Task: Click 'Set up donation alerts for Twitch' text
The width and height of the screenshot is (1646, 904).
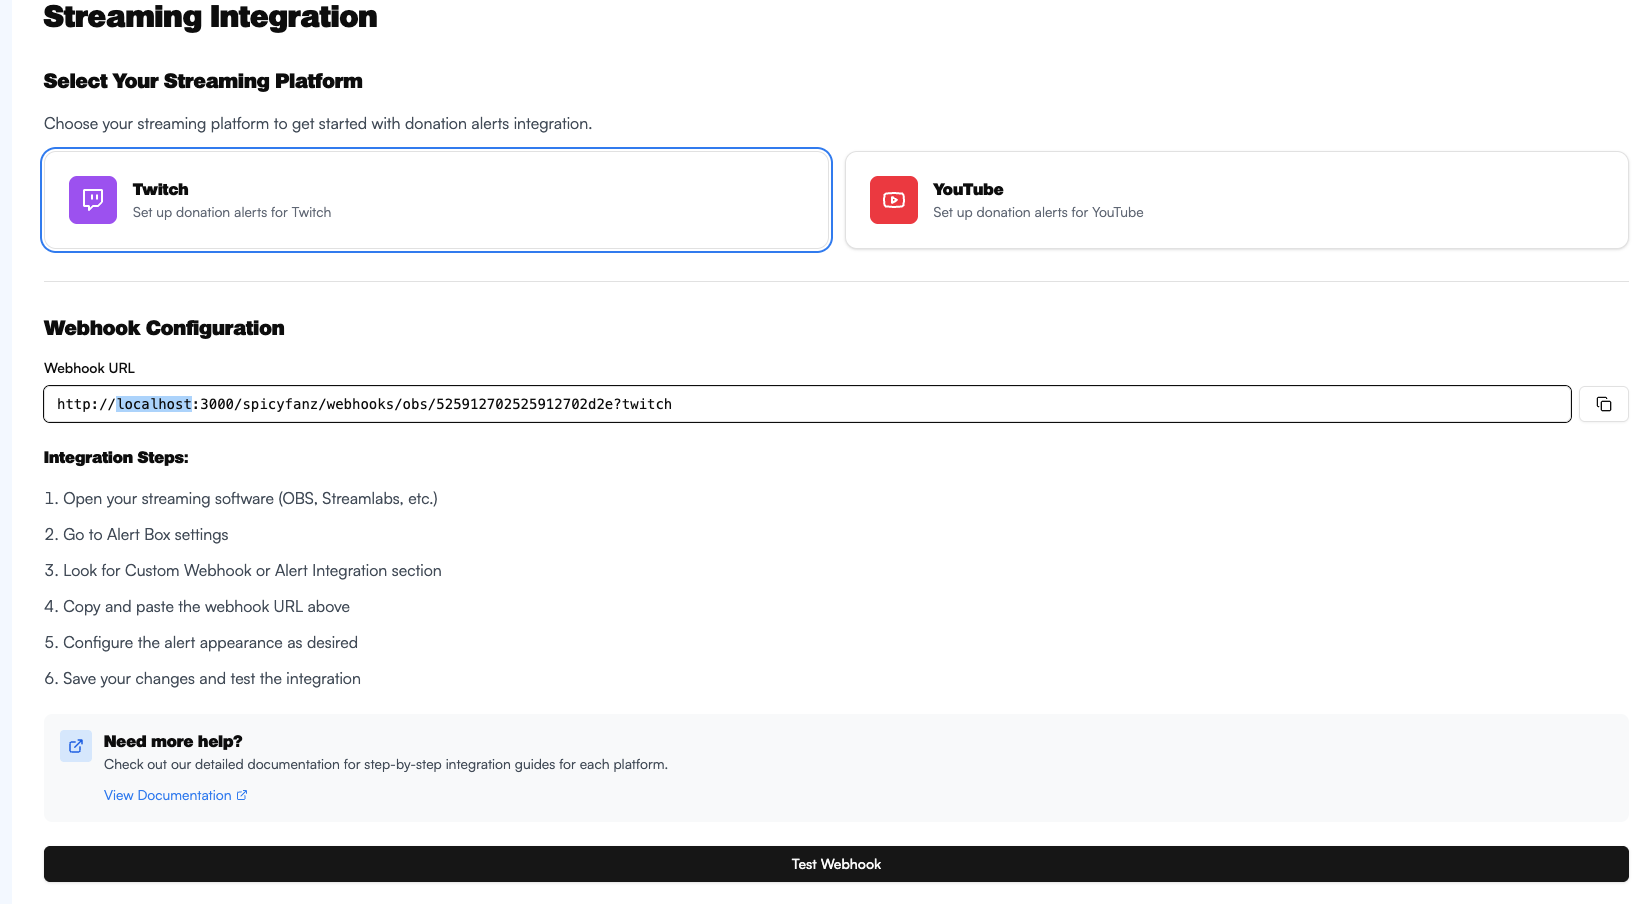Action: point(232,212)
